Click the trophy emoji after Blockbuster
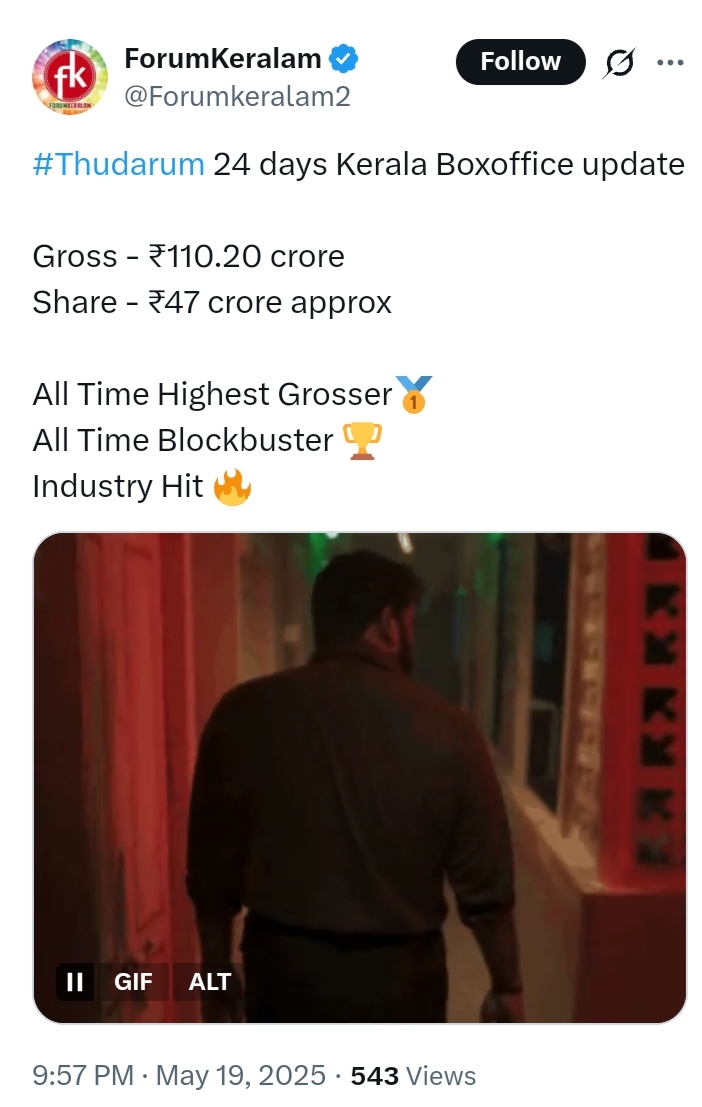This screenshot has height=1107, width=702. coord(362,441)
